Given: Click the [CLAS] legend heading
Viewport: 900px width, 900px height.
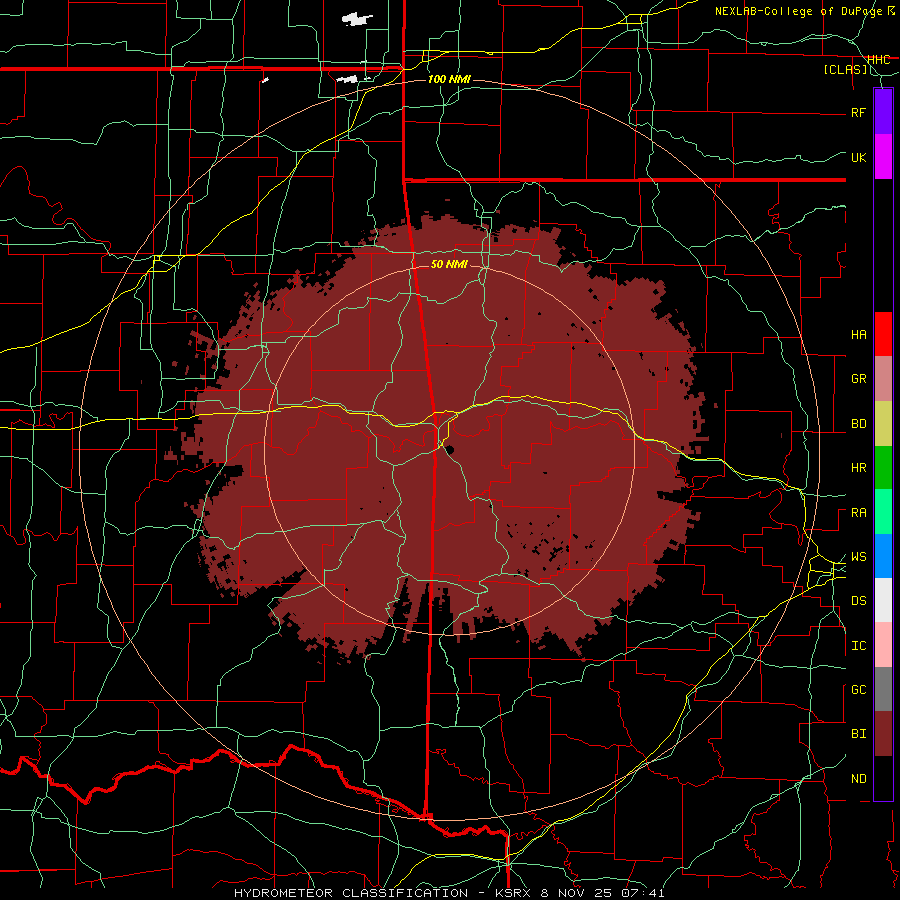Looking at the screenshot, I should [845, 70].
